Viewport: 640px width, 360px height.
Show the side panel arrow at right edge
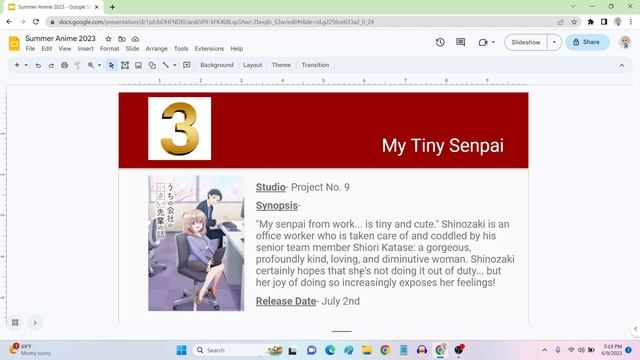[x=636, y=329]
